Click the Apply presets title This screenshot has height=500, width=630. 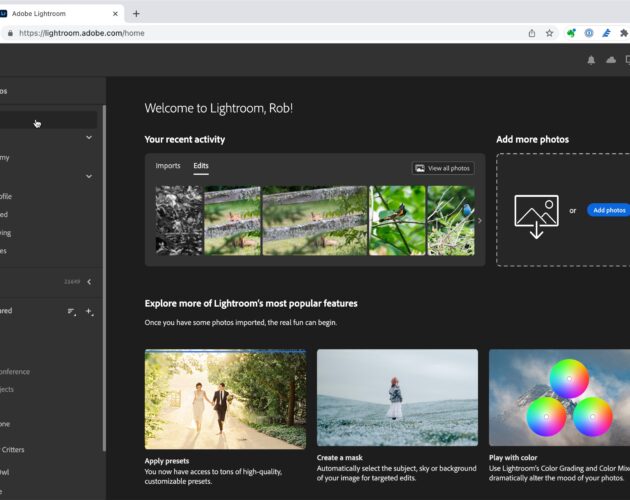click(x=167, y=461)
